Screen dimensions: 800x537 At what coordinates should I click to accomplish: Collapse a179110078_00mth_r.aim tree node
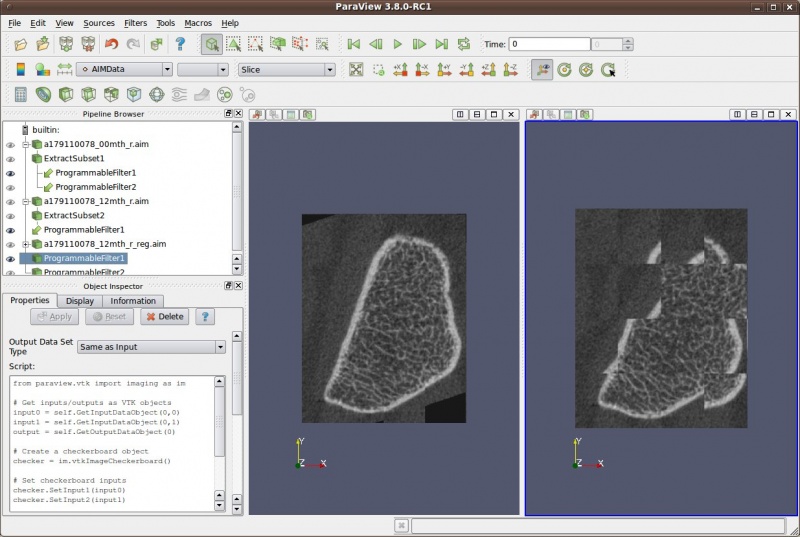(26, 145)
